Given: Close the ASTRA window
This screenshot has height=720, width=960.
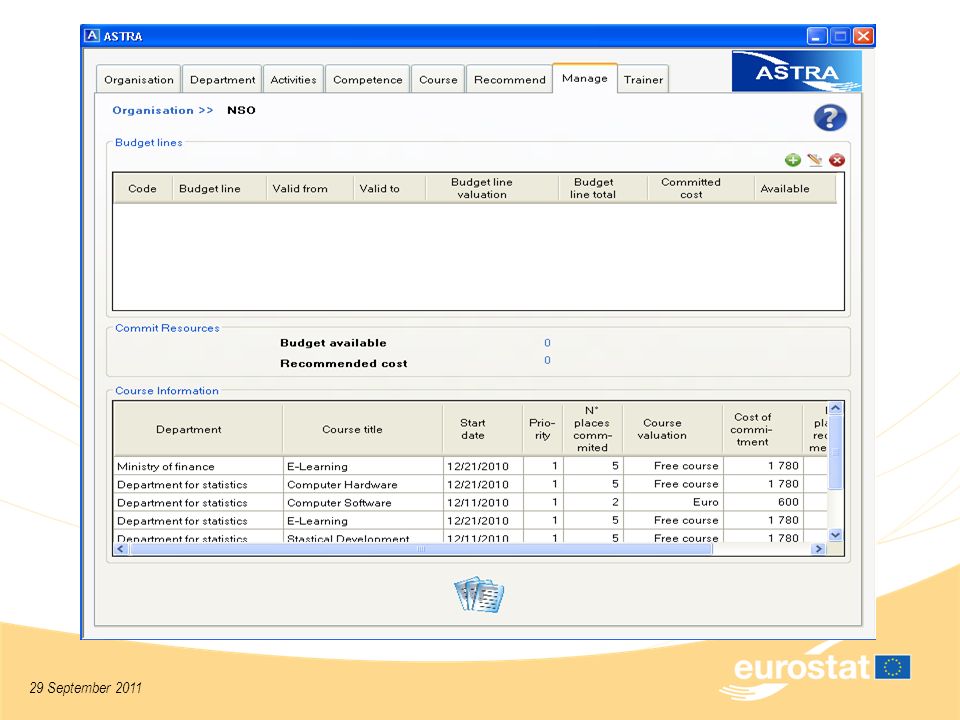Looking at the screenshot, I should tap(863, 36).
